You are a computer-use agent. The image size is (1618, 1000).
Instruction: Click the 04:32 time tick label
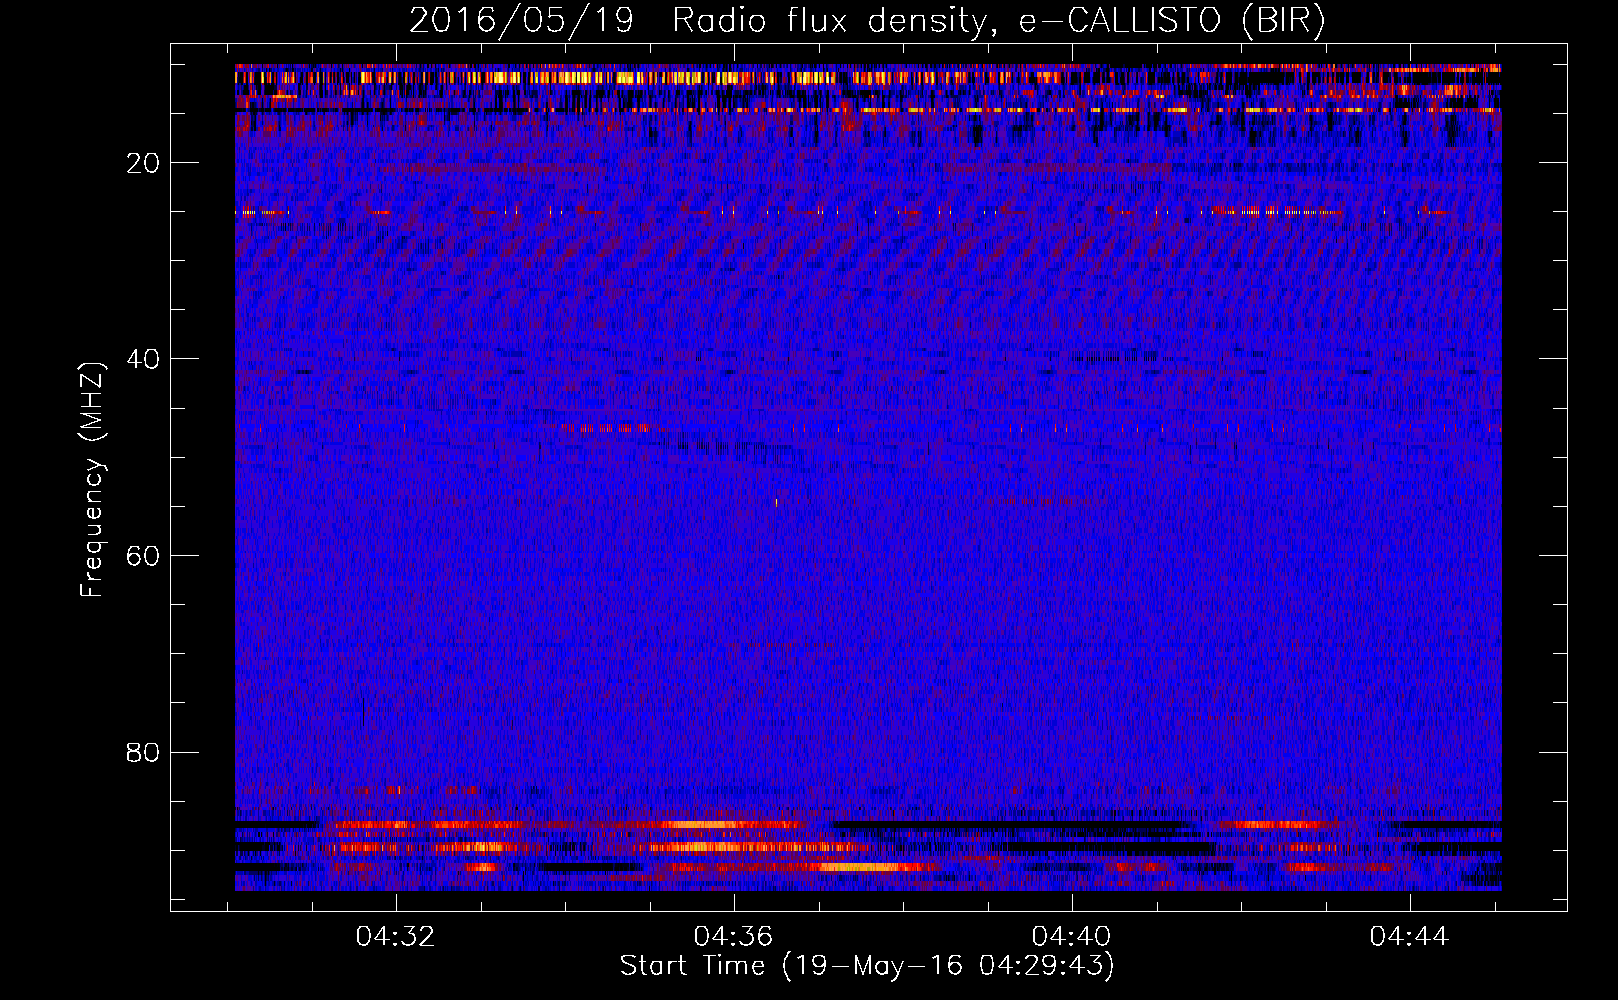[396, 937]
